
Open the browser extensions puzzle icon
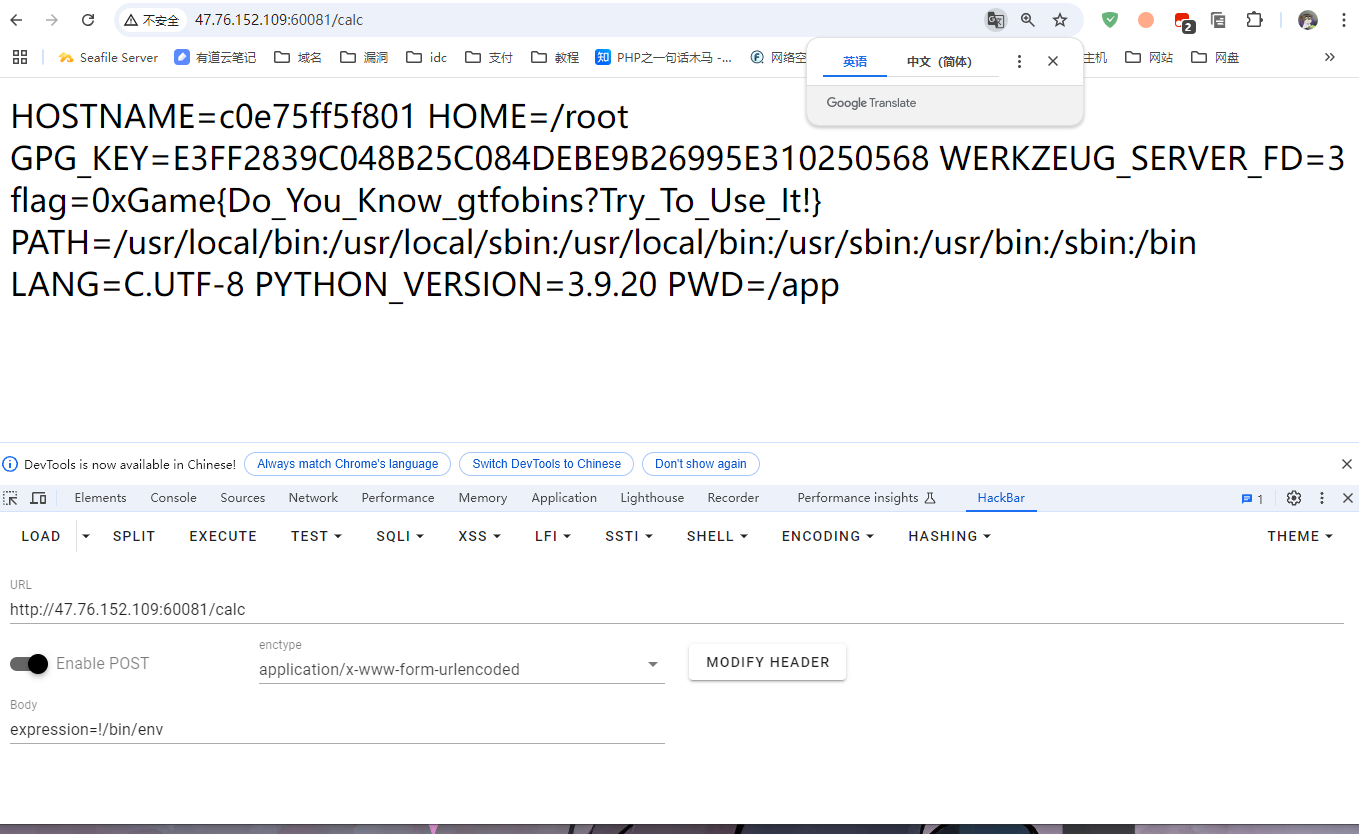[1254, 20]
